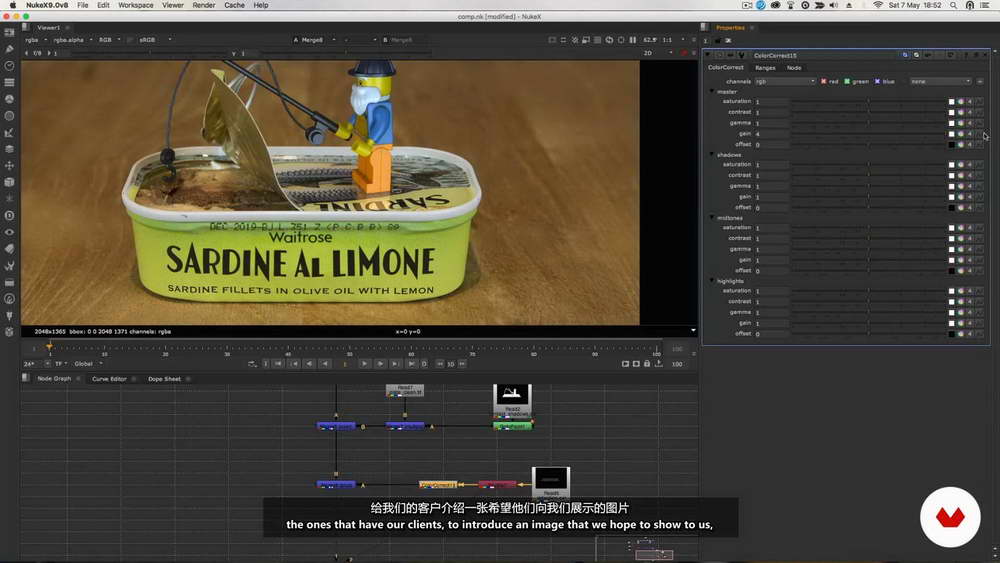1000x563 pixels.
Task: Toggle the blue channel checkbox
Action: (x=878, y=82)
